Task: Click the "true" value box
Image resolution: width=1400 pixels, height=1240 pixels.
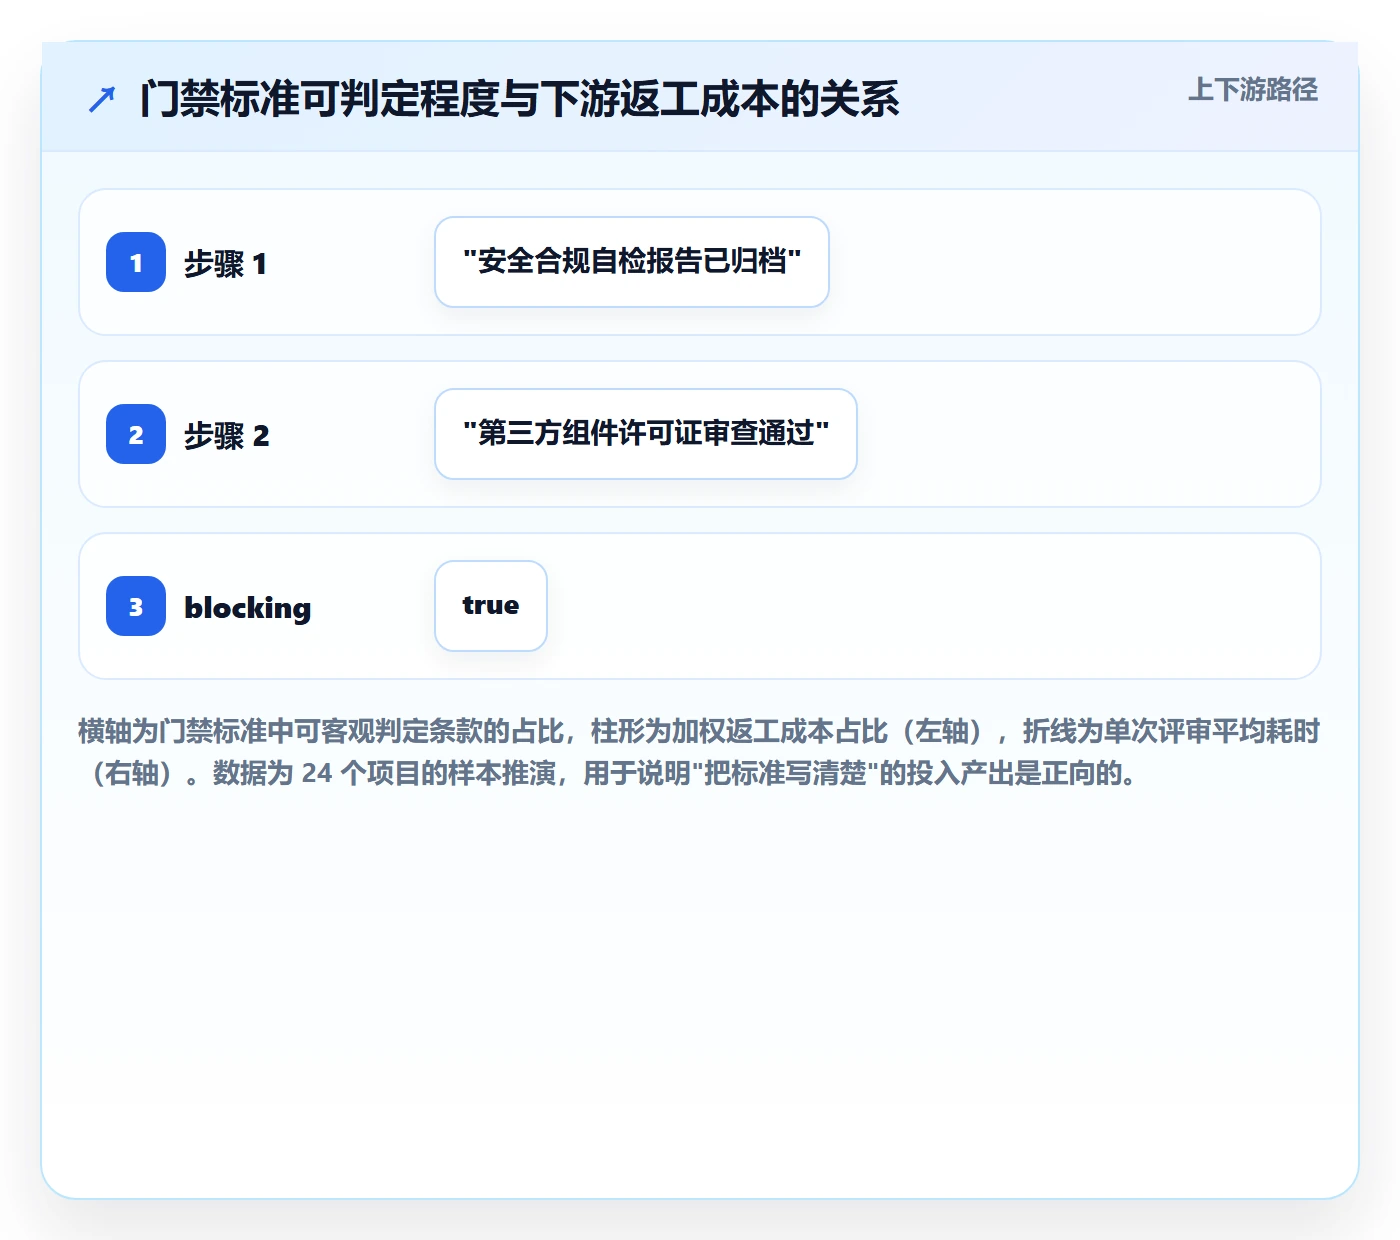Action: [491, 606]
